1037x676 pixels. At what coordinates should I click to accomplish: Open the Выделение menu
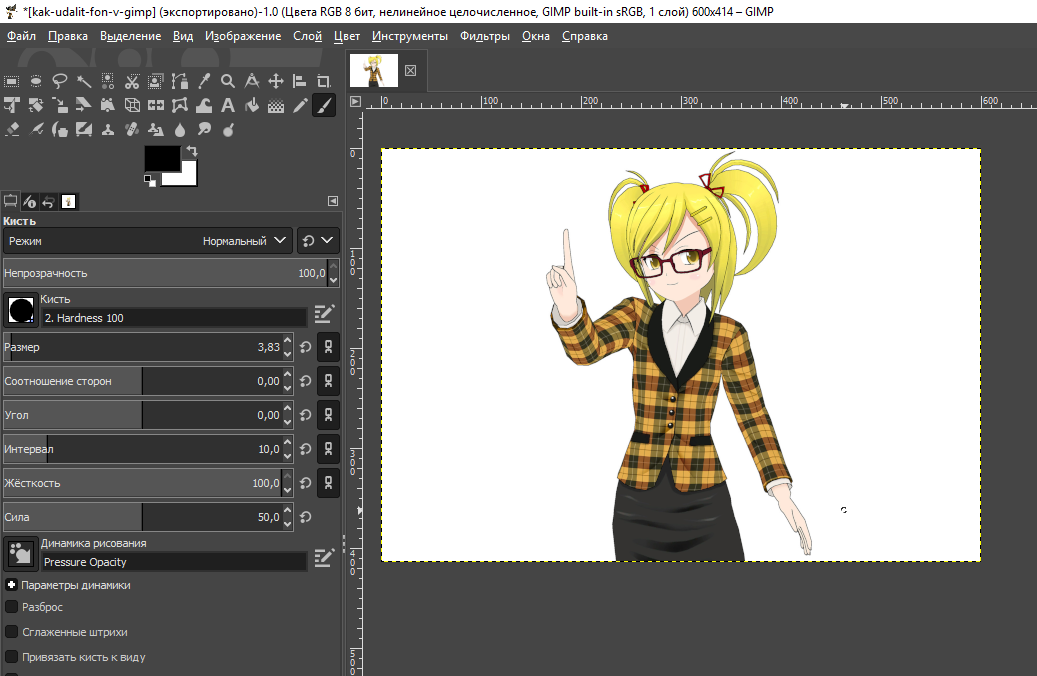[x=130, y=36]
